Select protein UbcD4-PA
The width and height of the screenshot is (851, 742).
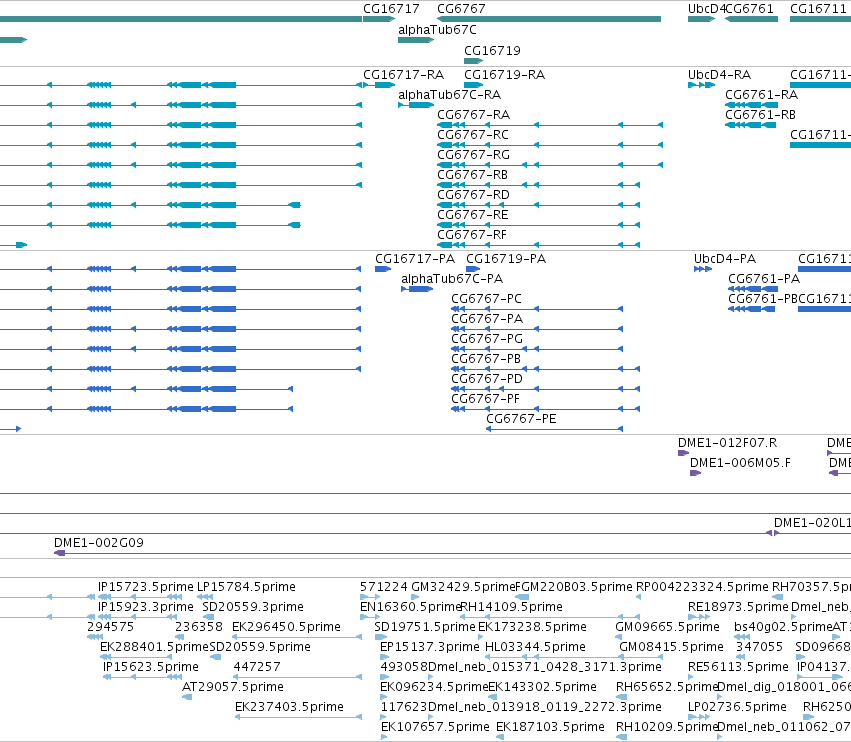(725, 259)
